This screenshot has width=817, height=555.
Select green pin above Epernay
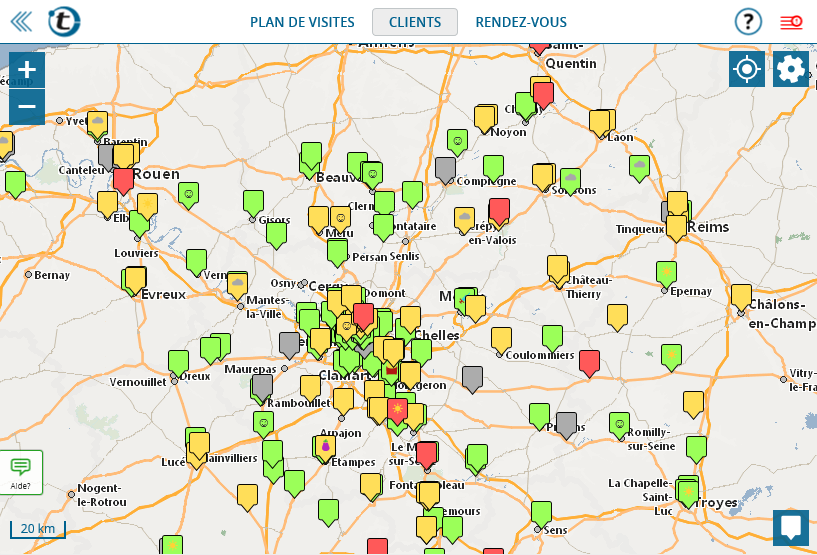[x=666, y=274]
